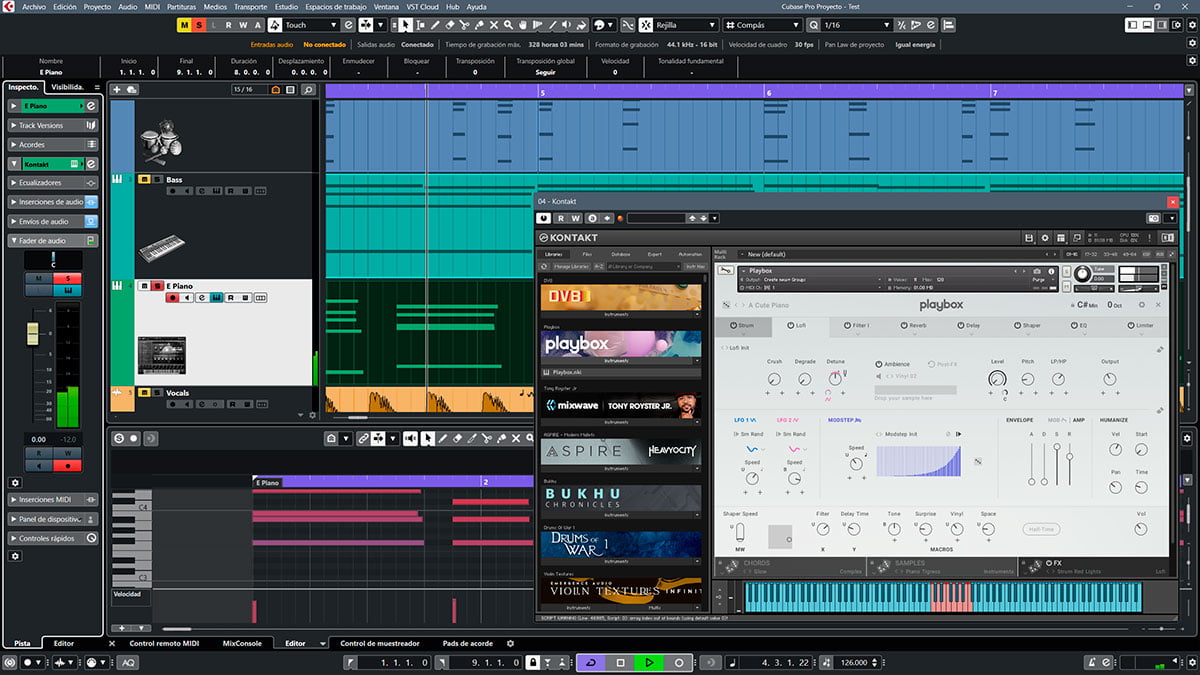Open the track search magnifier in track list
This screenshot has height=675, width=1200.
(307, 90)
